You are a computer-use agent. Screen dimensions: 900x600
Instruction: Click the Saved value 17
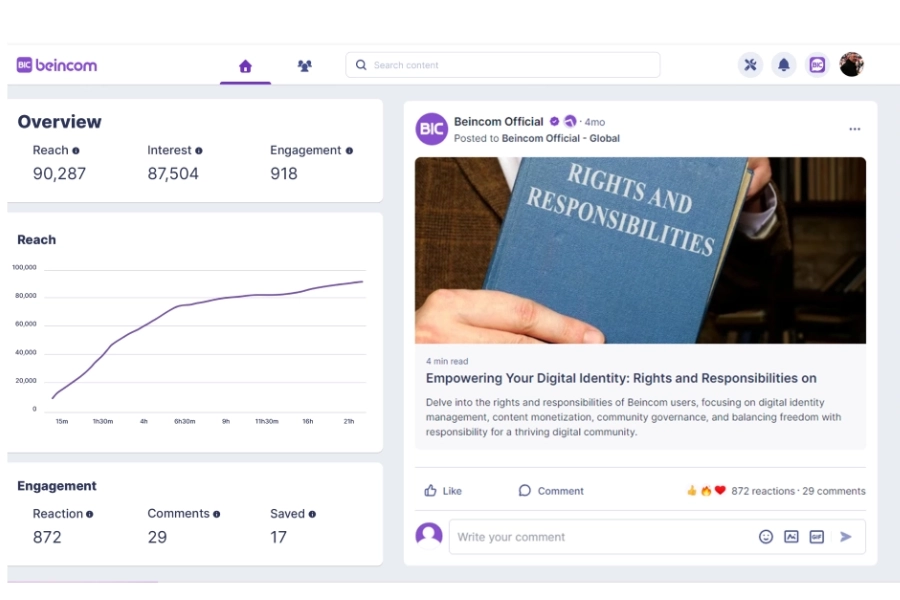point(278,537)
